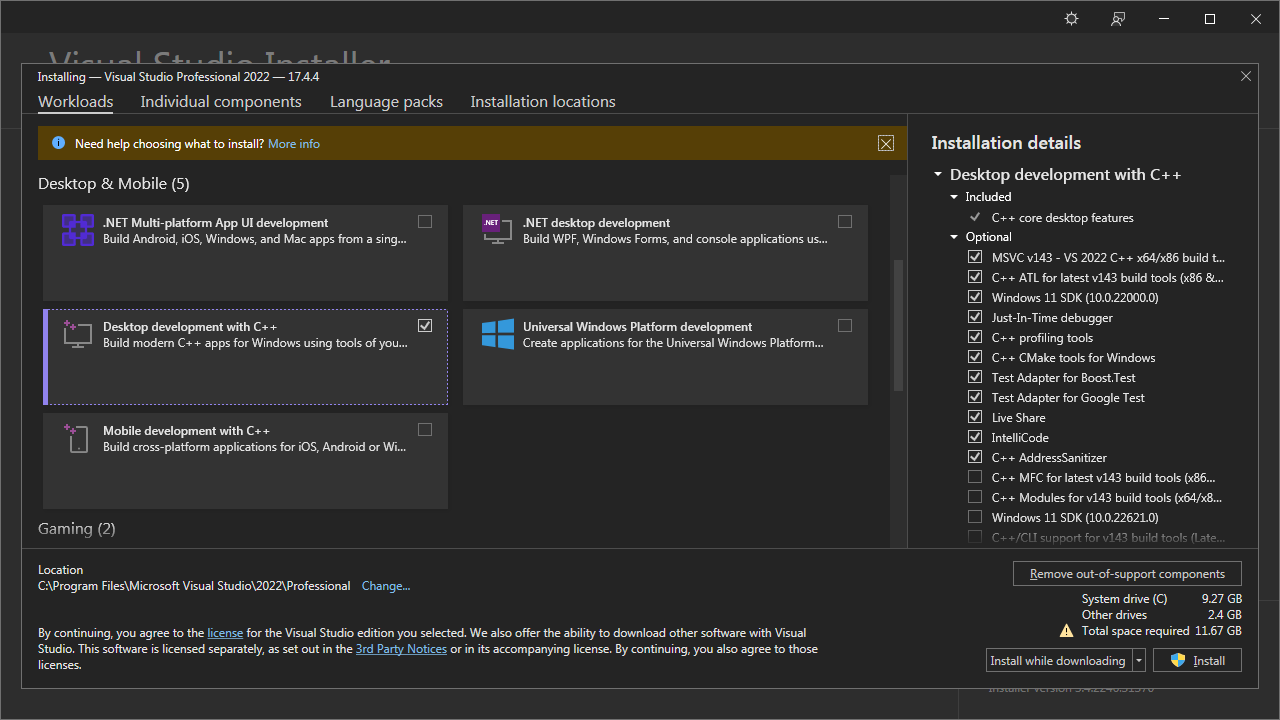Uncheck C++ profiling tools option
1280x720 pixels.
click(975, 337)
